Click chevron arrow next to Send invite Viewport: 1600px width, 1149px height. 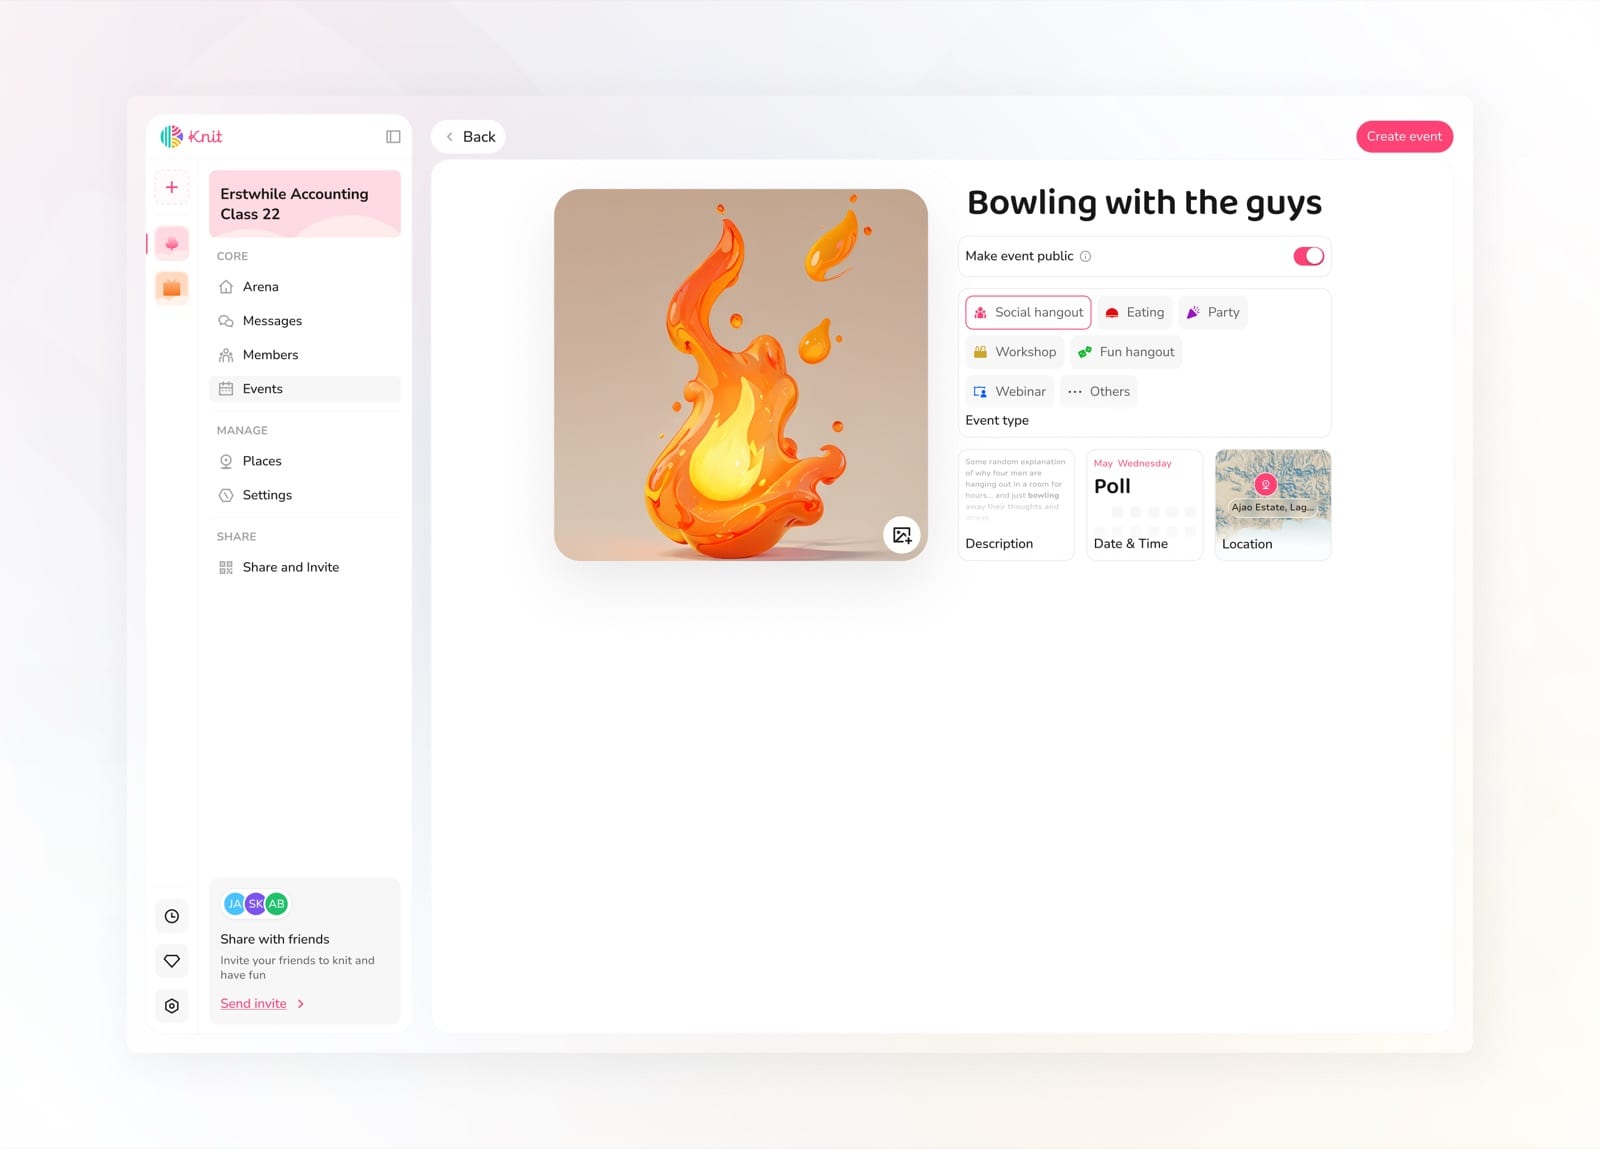click(300, 1004)
